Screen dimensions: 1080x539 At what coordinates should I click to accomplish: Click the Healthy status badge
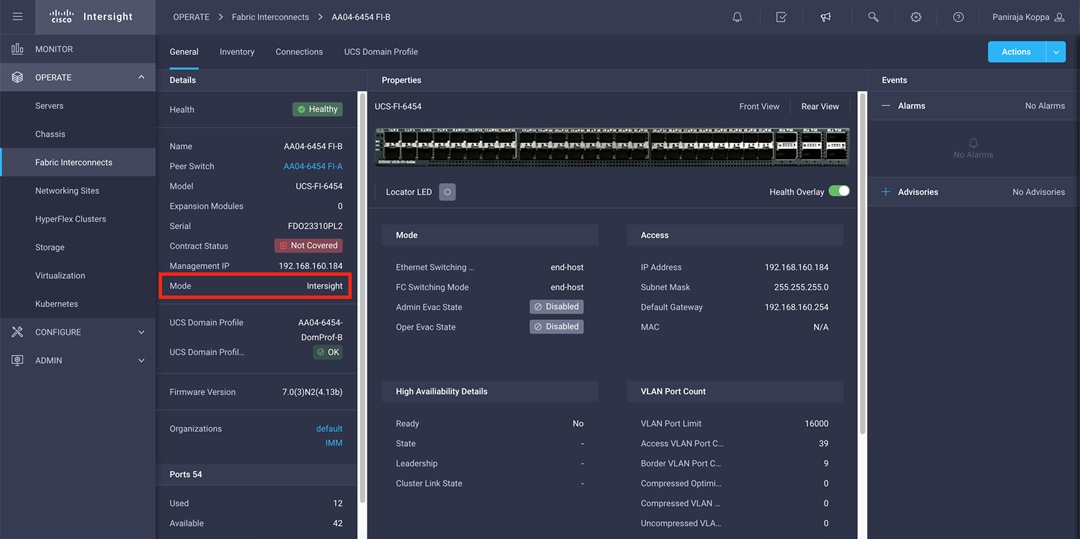(x=318, y=109)
